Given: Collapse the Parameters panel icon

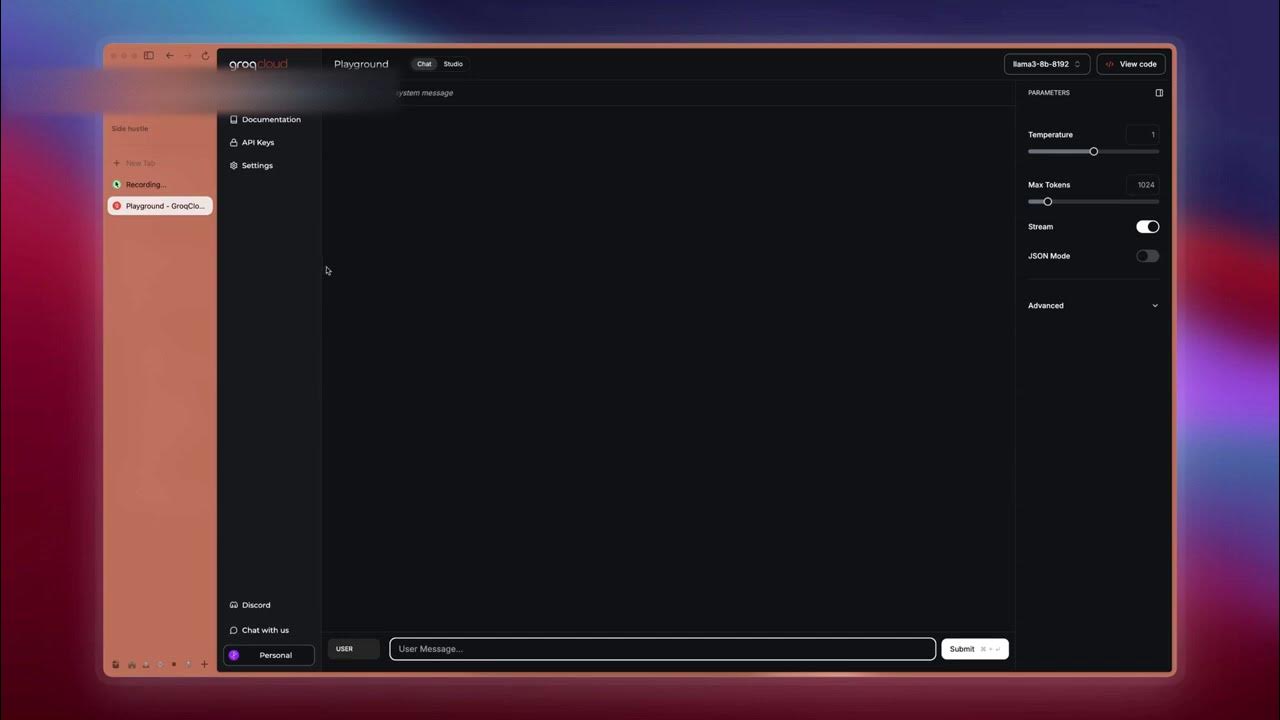Looking at the screenshot, I should point(1159,93).
